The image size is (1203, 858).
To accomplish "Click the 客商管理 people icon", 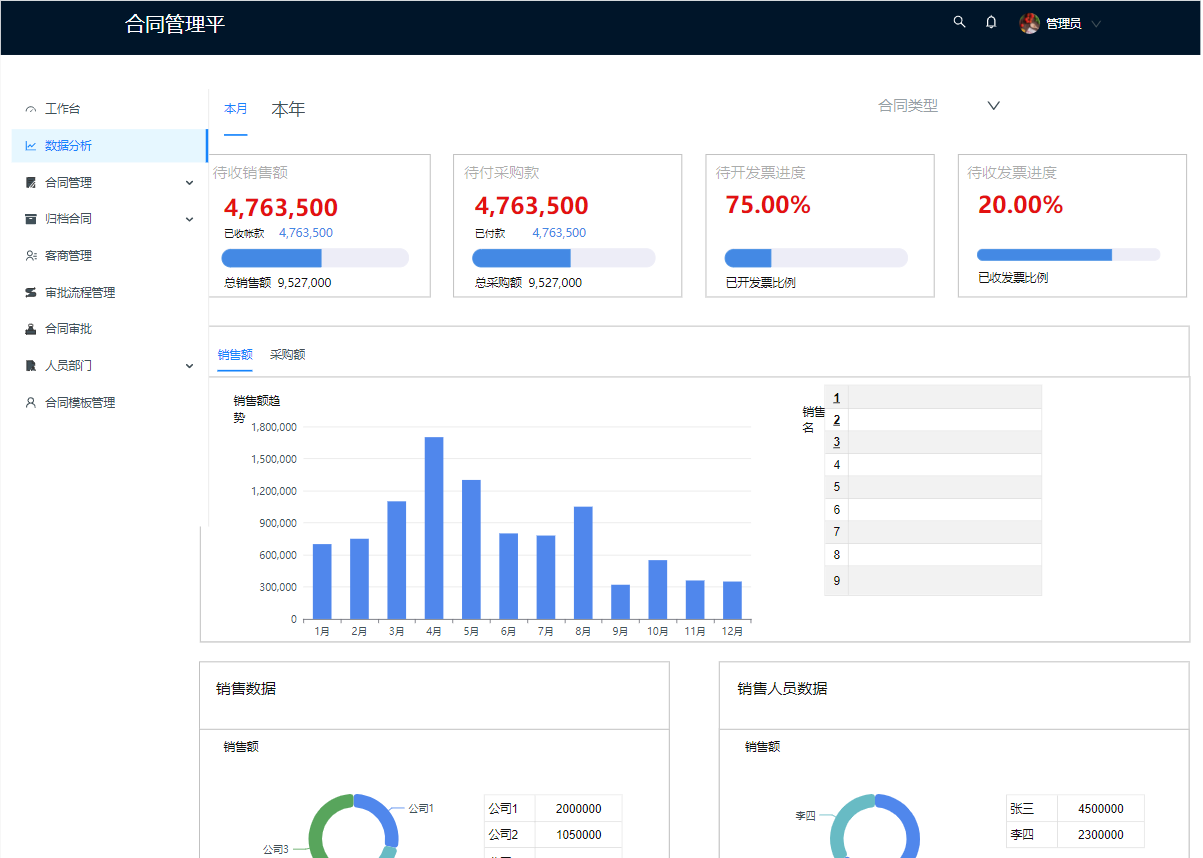I will tap(31, 256).
